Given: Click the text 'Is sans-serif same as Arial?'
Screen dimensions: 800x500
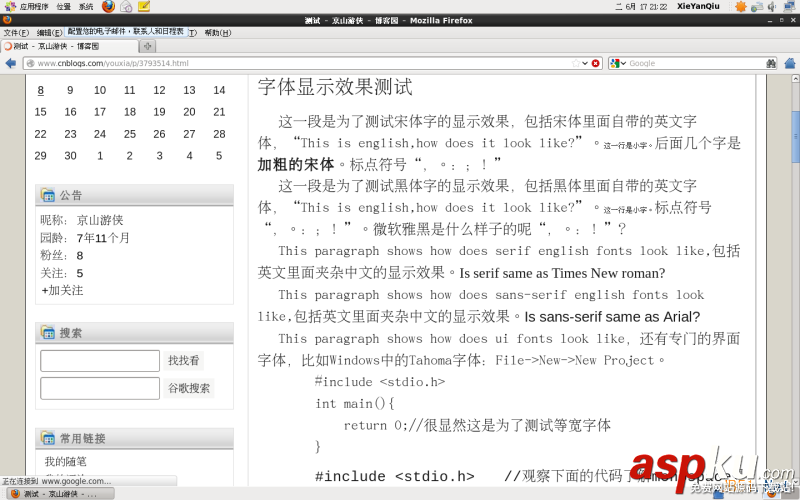Looking at the screenshot, I should point(612,317).
